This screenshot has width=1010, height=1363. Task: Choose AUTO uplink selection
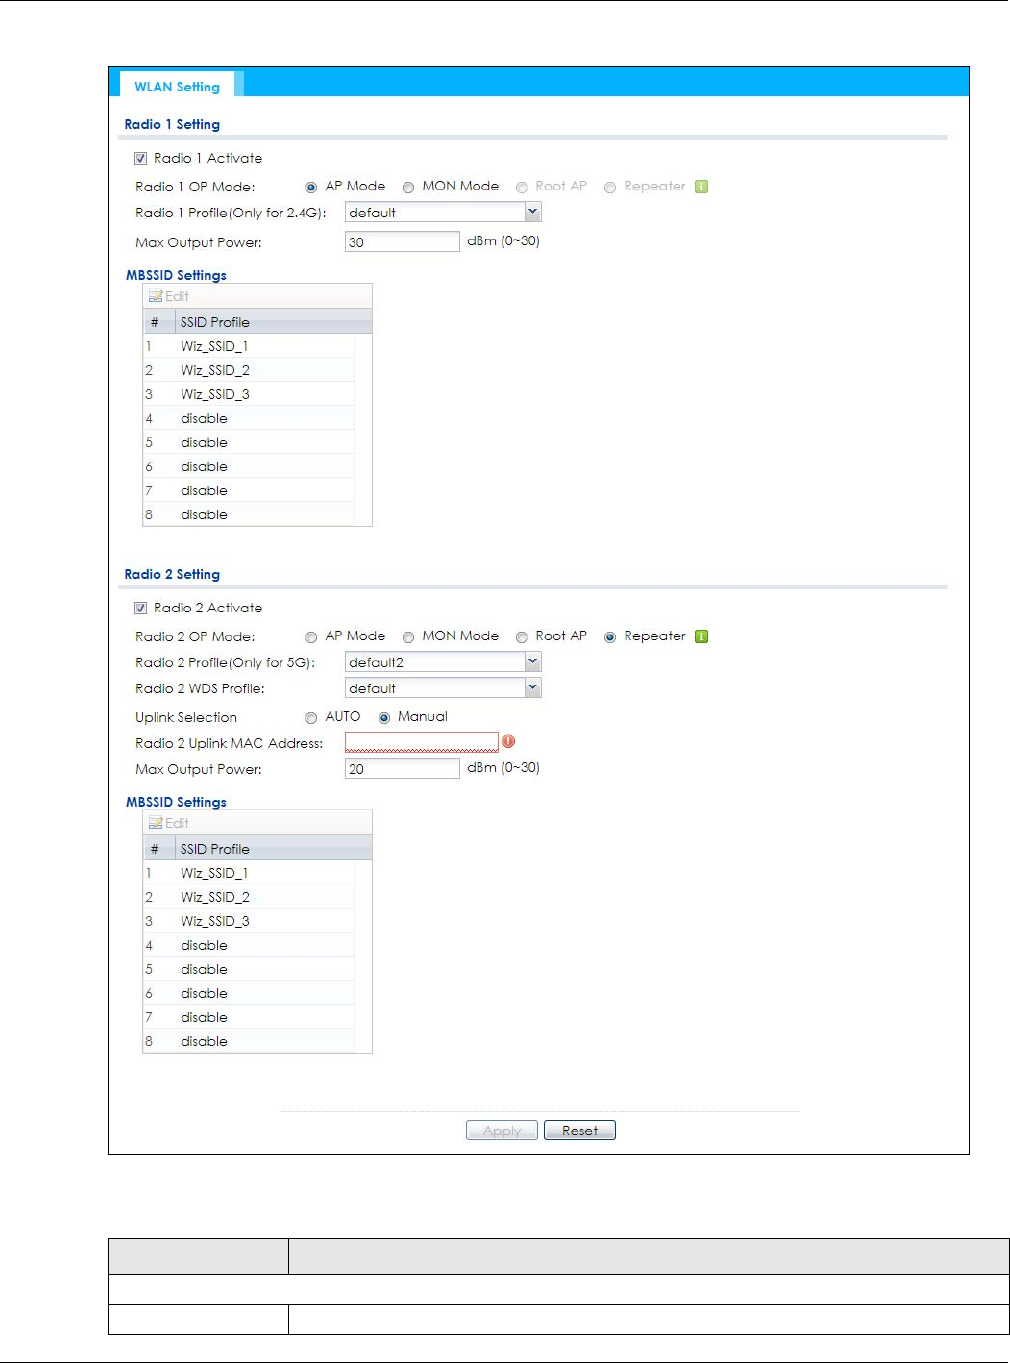coord(311,718)
